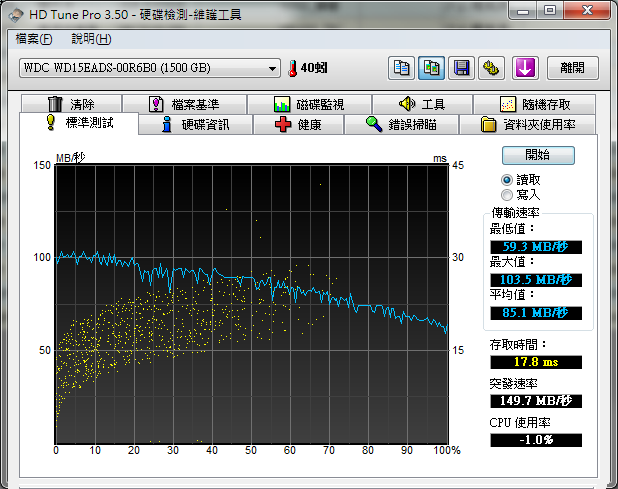Select the 讀取 read radio button
This screenshot has width=618, height=489.
[506, 180]
